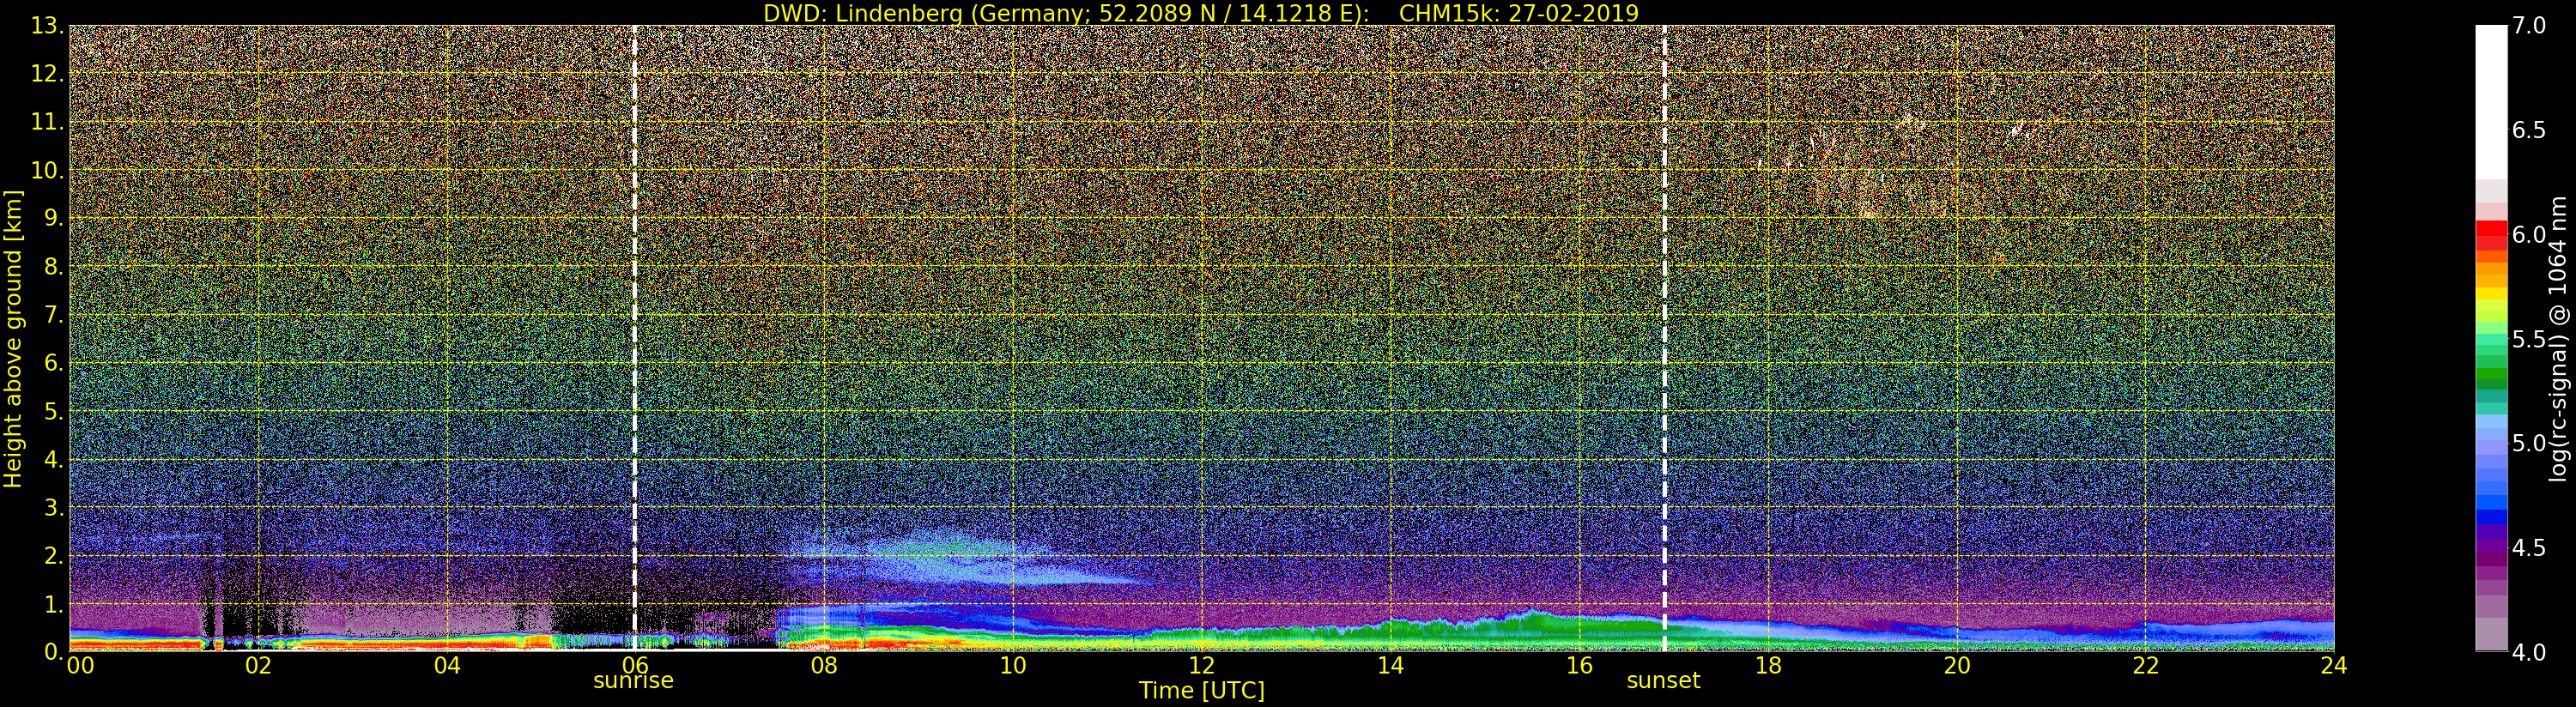Click the '6.0' colorbar scale value
The height and width of the screenshot is (707, 2576).
[2529, 234]
